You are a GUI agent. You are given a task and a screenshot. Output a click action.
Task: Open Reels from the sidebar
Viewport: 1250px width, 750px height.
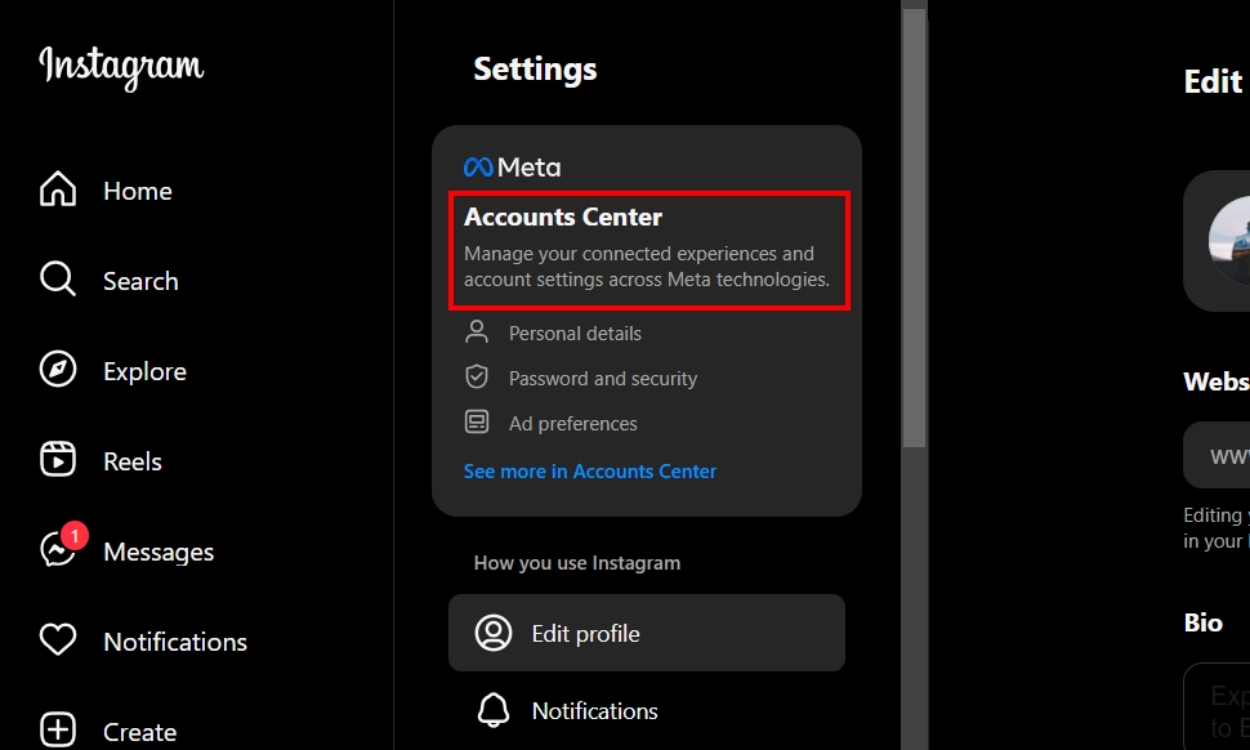click(x=133, y=461)
